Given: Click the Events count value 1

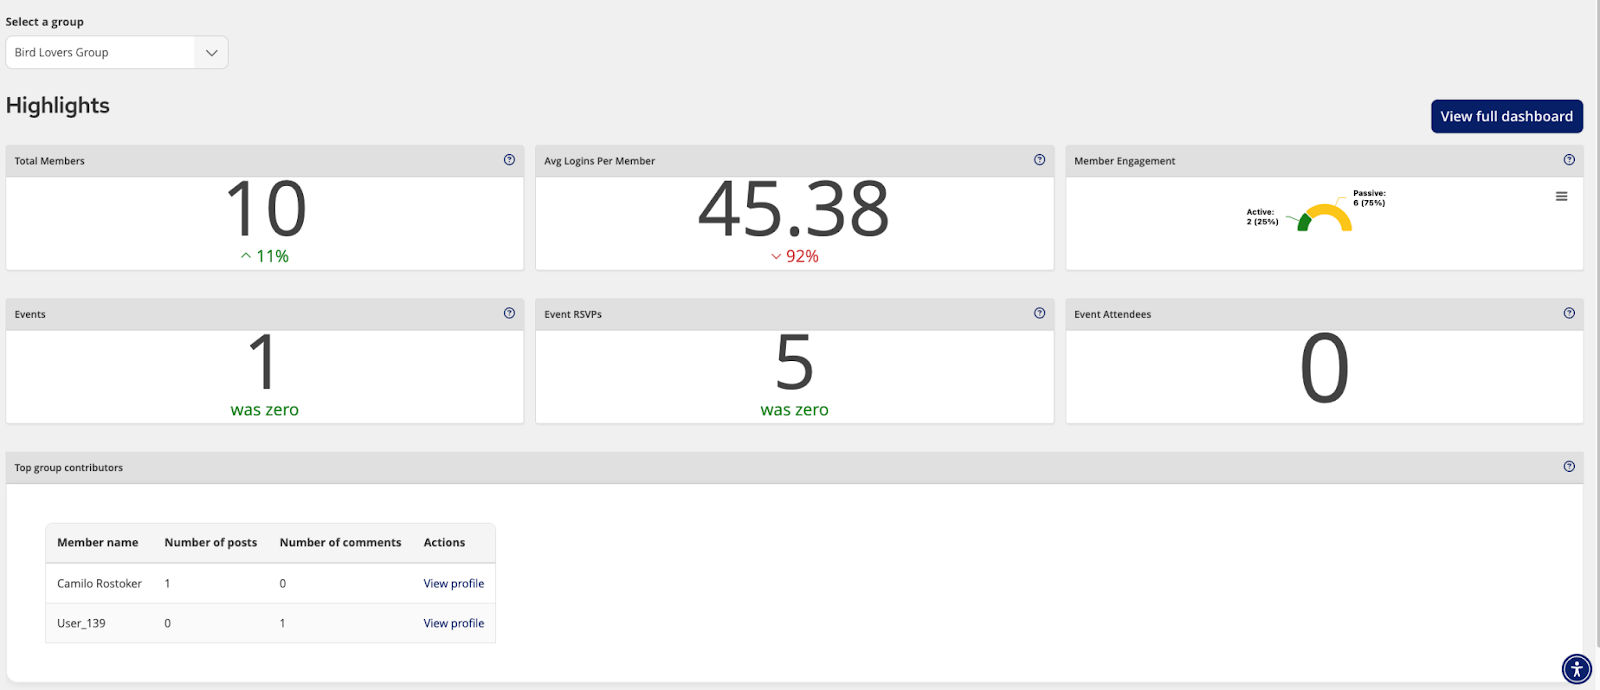Looking at the screenshot, I should [x=263, y=362].
